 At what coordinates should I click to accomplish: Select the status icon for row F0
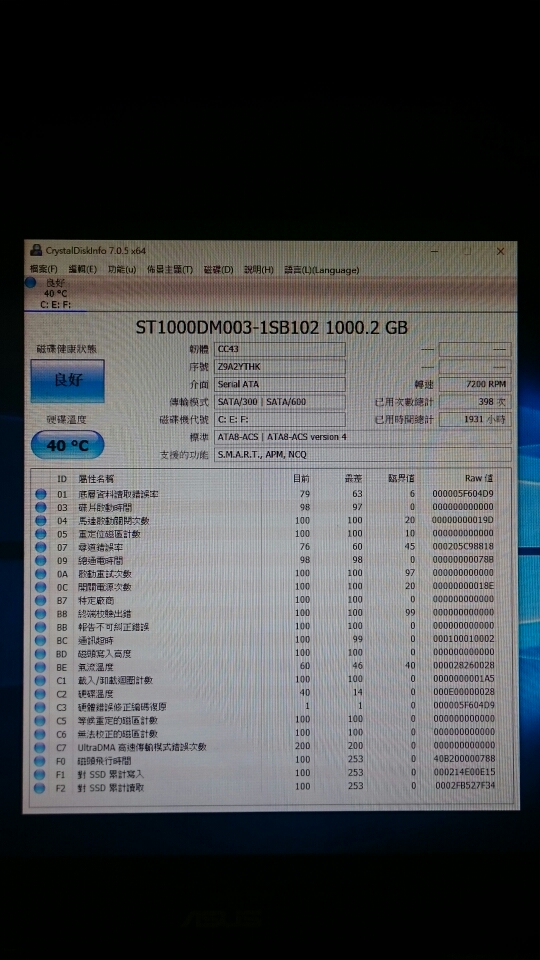(x=41, y=760)
